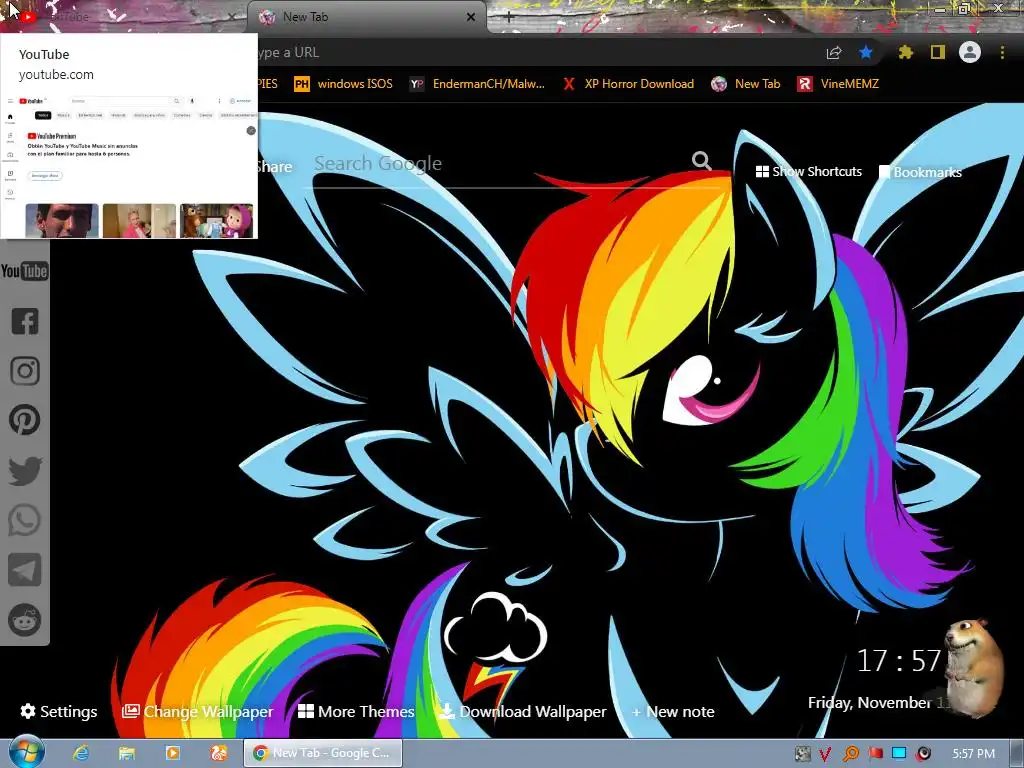Toggle the bookmark star icon
The width and height of the screenshot is (1024, 768).
coord(866,52)
